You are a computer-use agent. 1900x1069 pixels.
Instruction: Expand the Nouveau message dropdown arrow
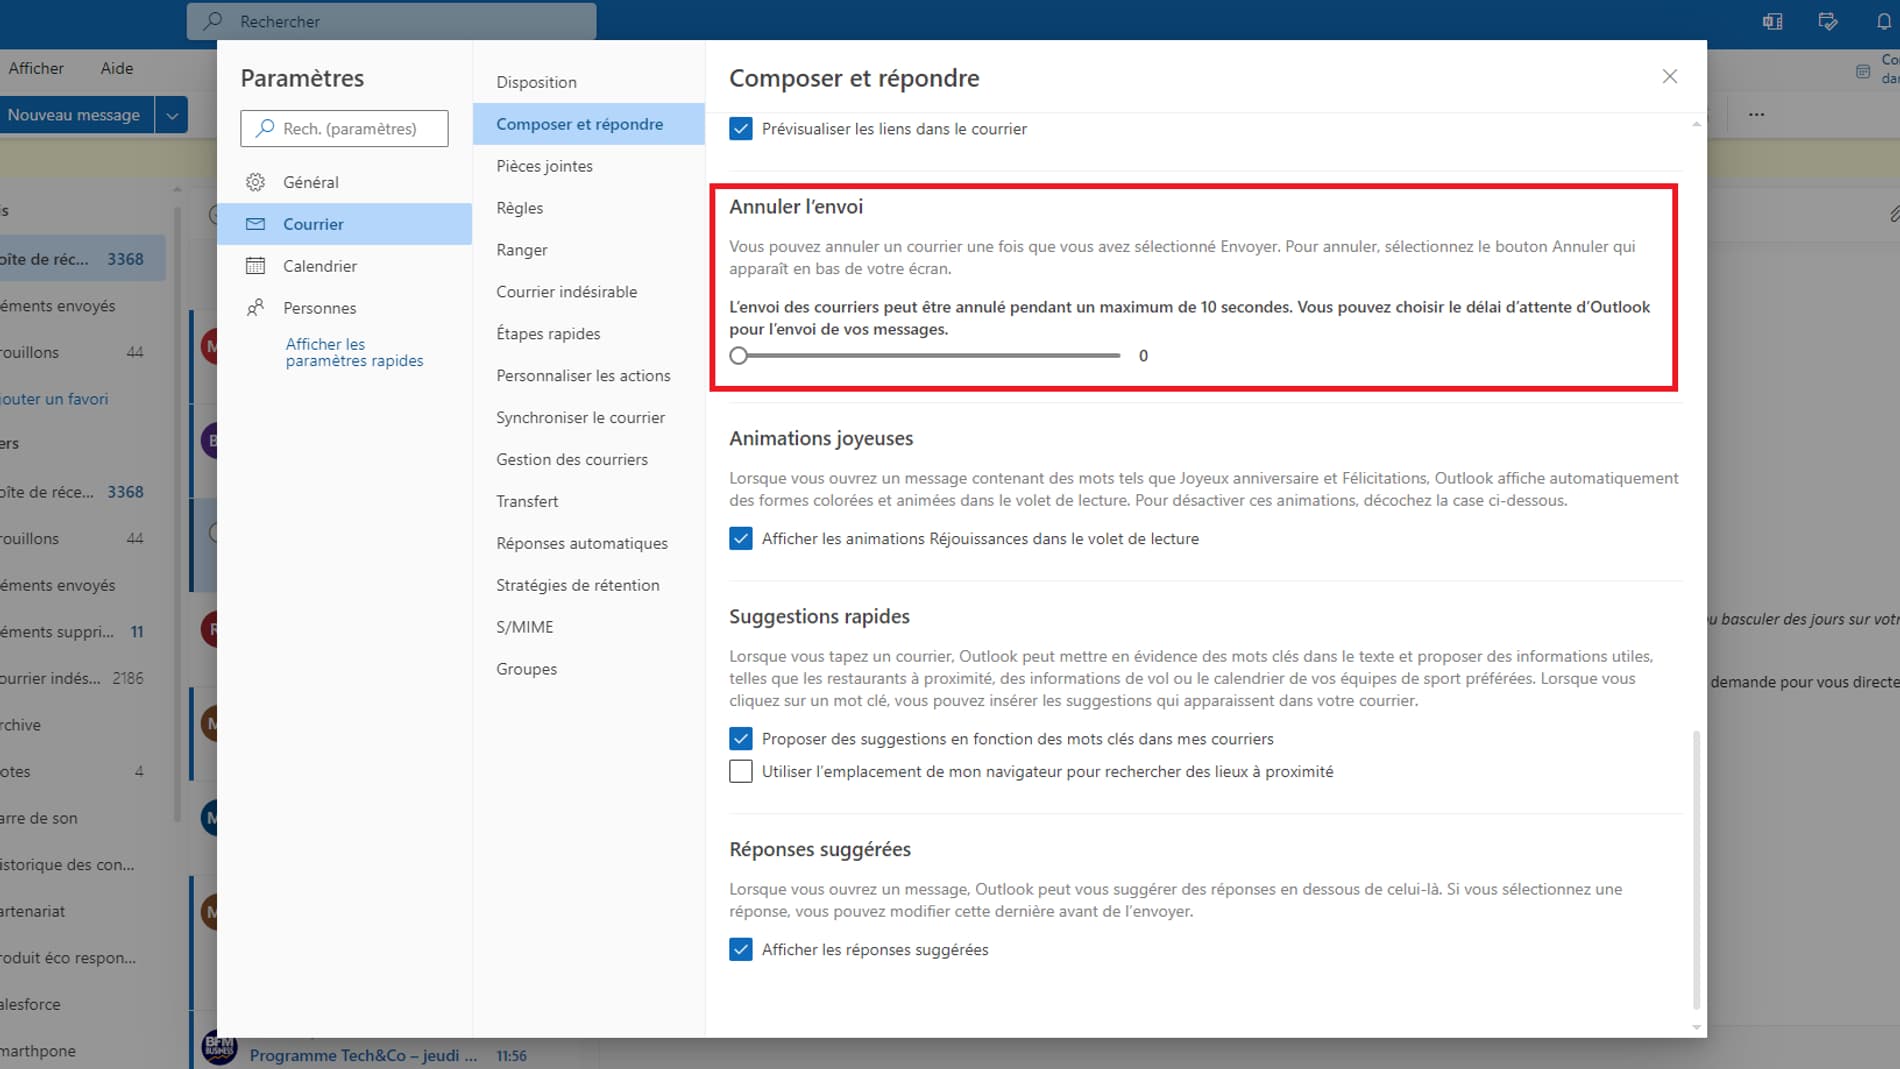[172, 115]
